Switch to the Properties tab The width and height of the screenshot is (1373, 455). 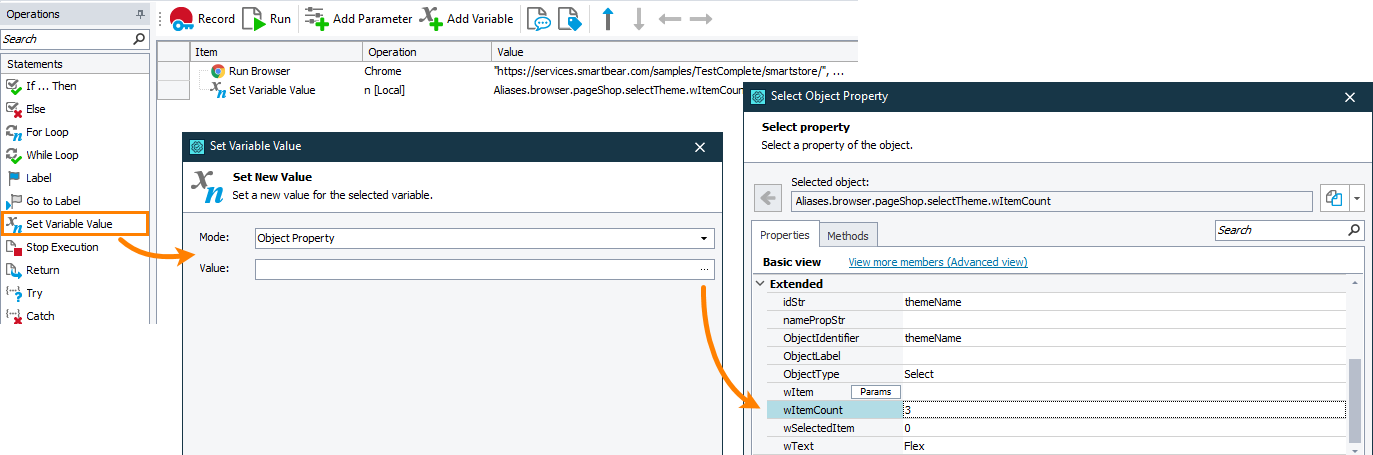785,235
